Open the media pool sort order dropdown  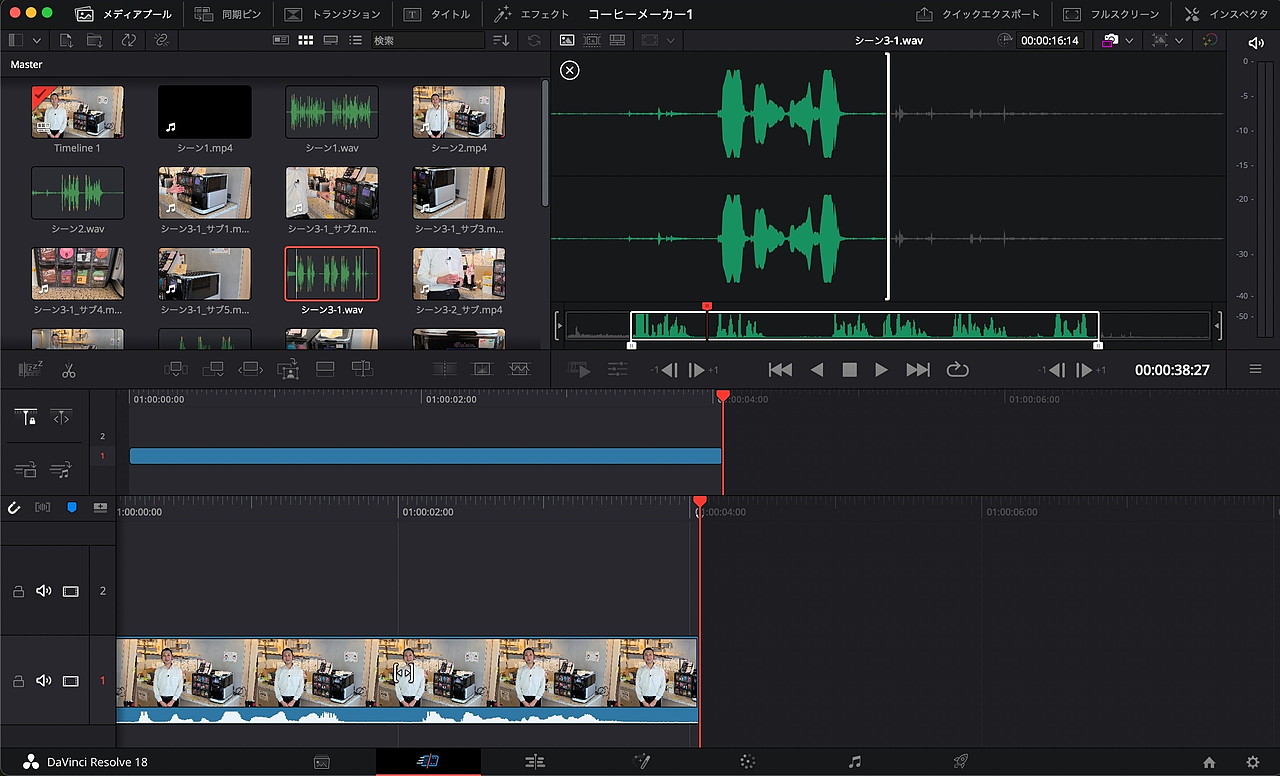501,40
